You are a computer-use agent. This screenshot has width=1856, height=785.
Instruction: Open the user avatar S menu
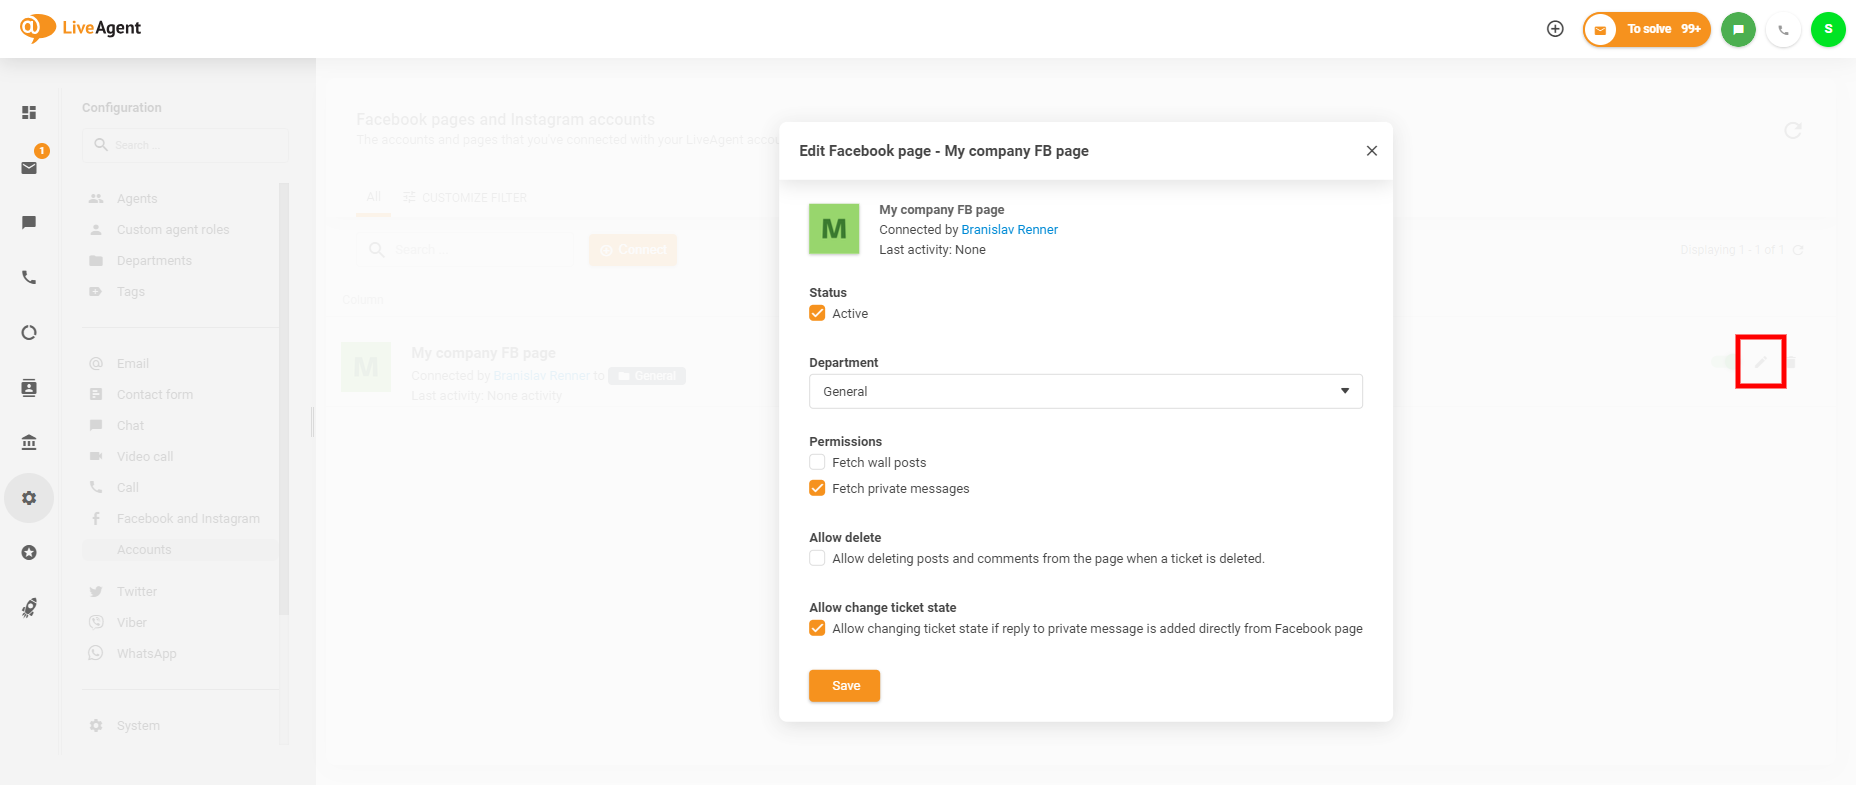click(x=1828, y=29)
